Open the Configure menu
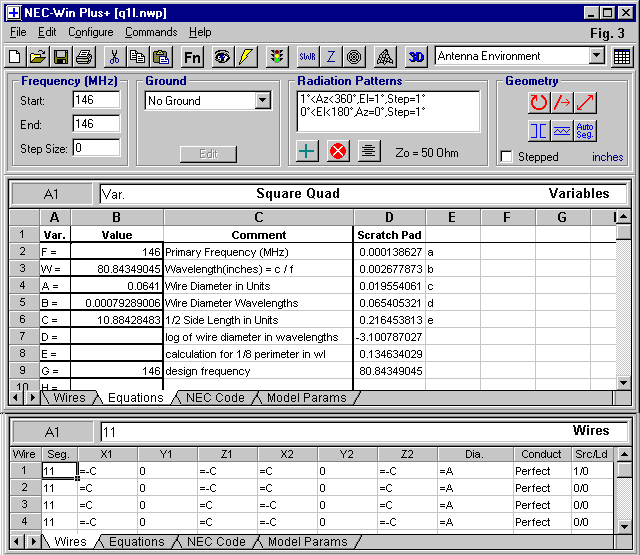Viewport: 640px width, 555px height. pyautogui.click(x=91, y=32)
